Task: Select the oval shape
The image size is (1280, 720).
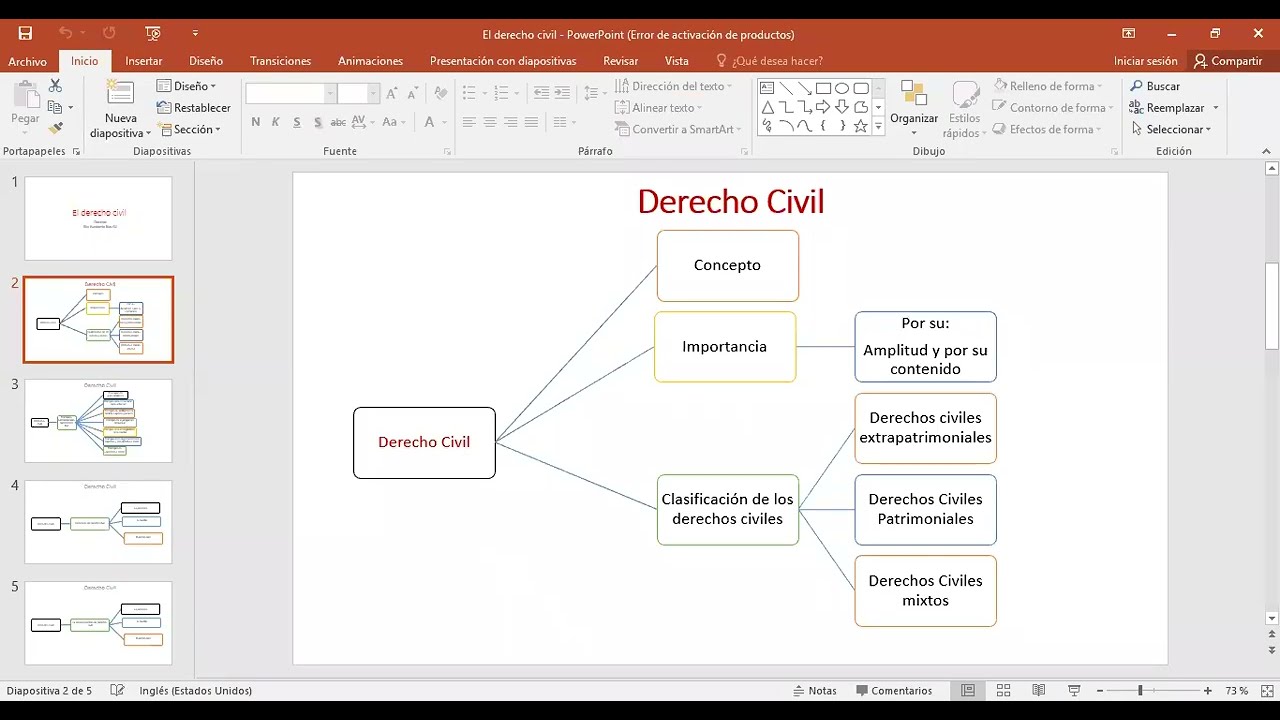Action: coord(842,88)
